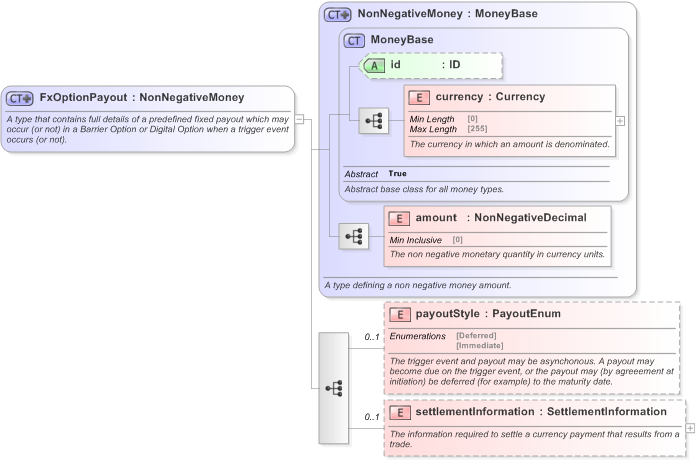The height and width of the screenshot is (462, 695).
Task: Click the currency : Currency label
Action: point(490,97)
